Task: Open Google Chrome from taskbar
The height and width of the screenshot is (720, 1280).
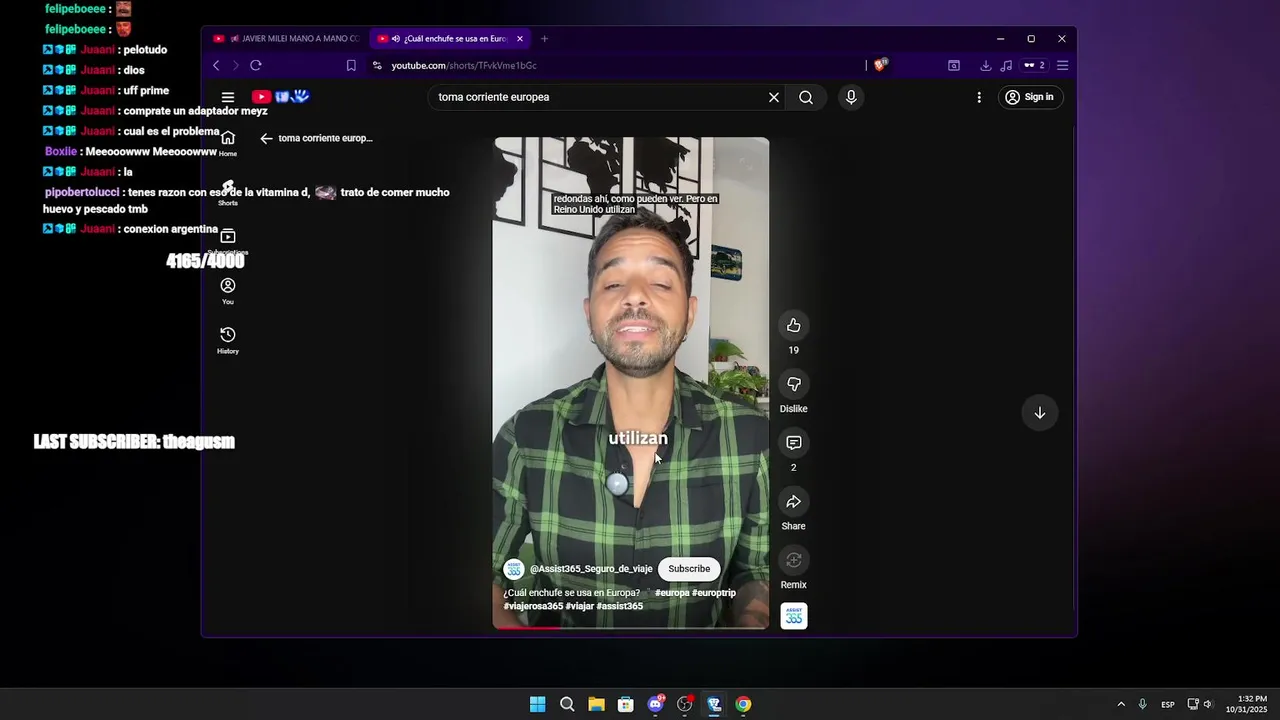Action: (743, 704)
